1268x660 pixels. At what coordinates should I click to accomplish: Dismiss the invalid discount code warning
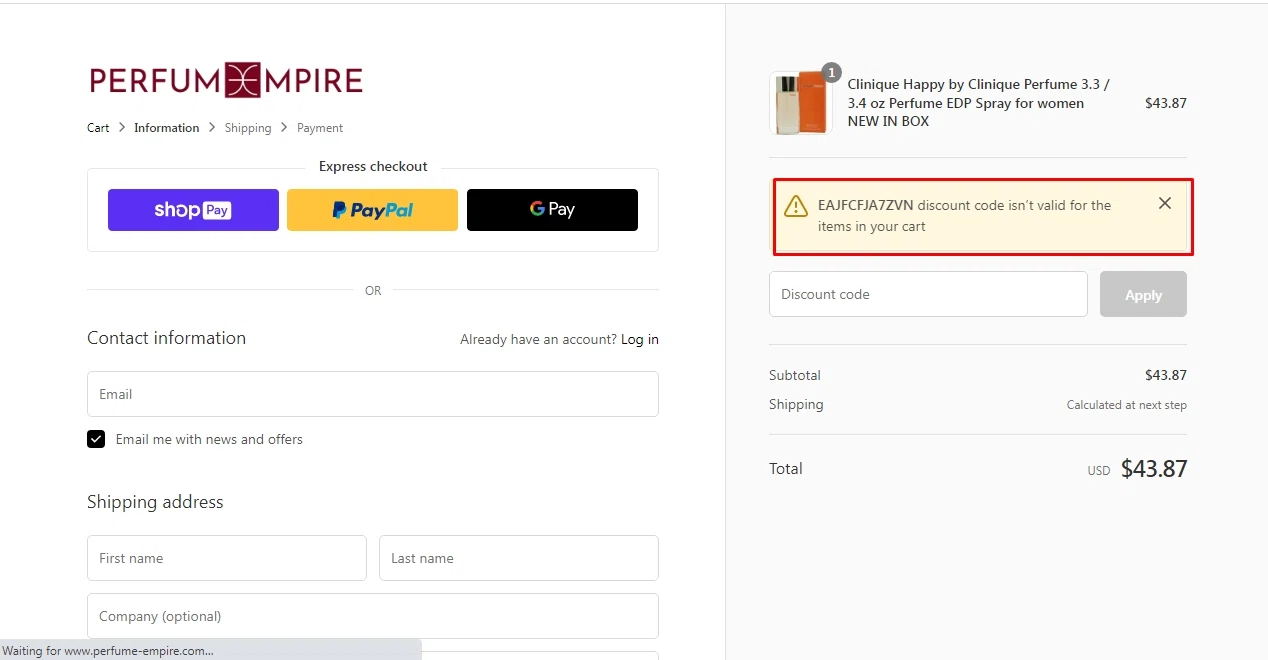click(1165, 203)
